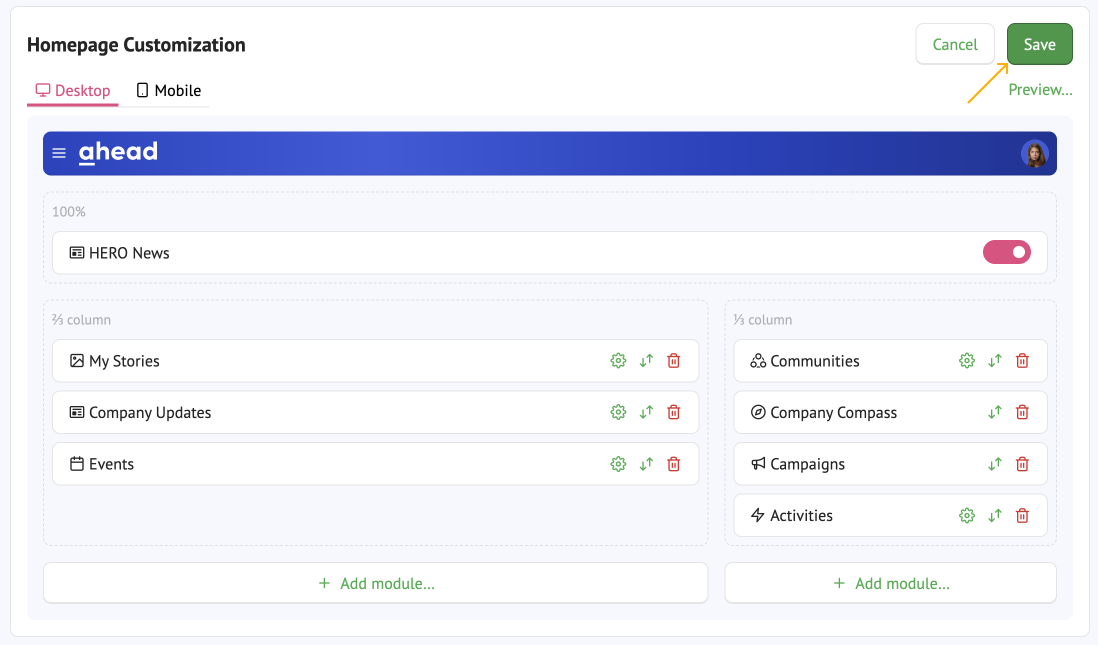Select the Desktop tab
This screenshot has width=1098, height=645.
coord(72,90)
